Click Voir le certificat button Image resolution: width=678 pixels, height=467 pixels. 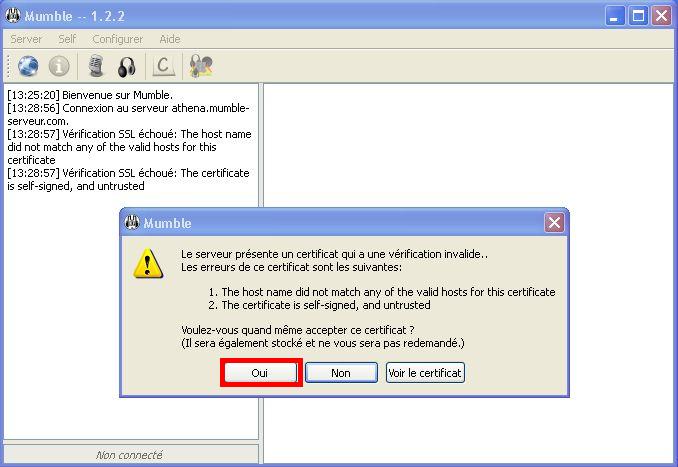click(425, 373)
